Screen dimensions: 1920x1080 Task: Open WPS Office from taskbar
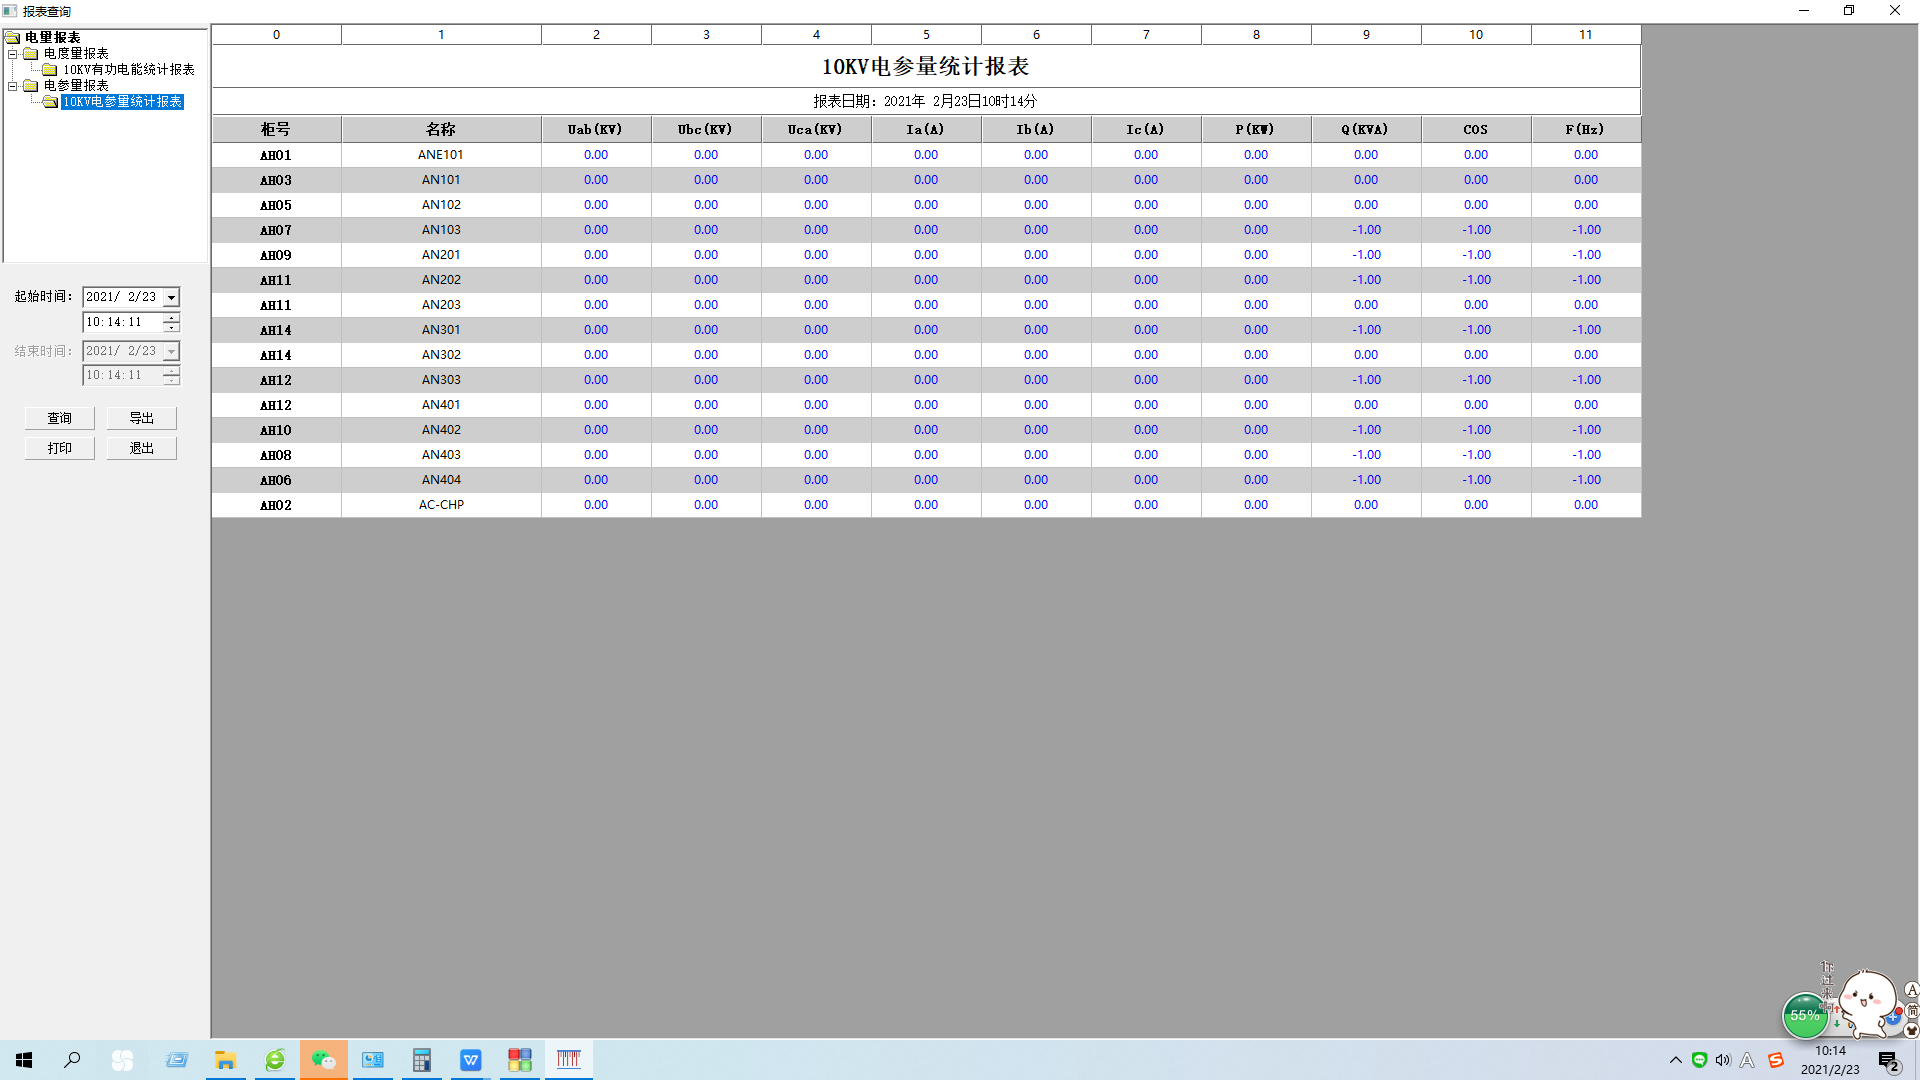coord(471,1060)
